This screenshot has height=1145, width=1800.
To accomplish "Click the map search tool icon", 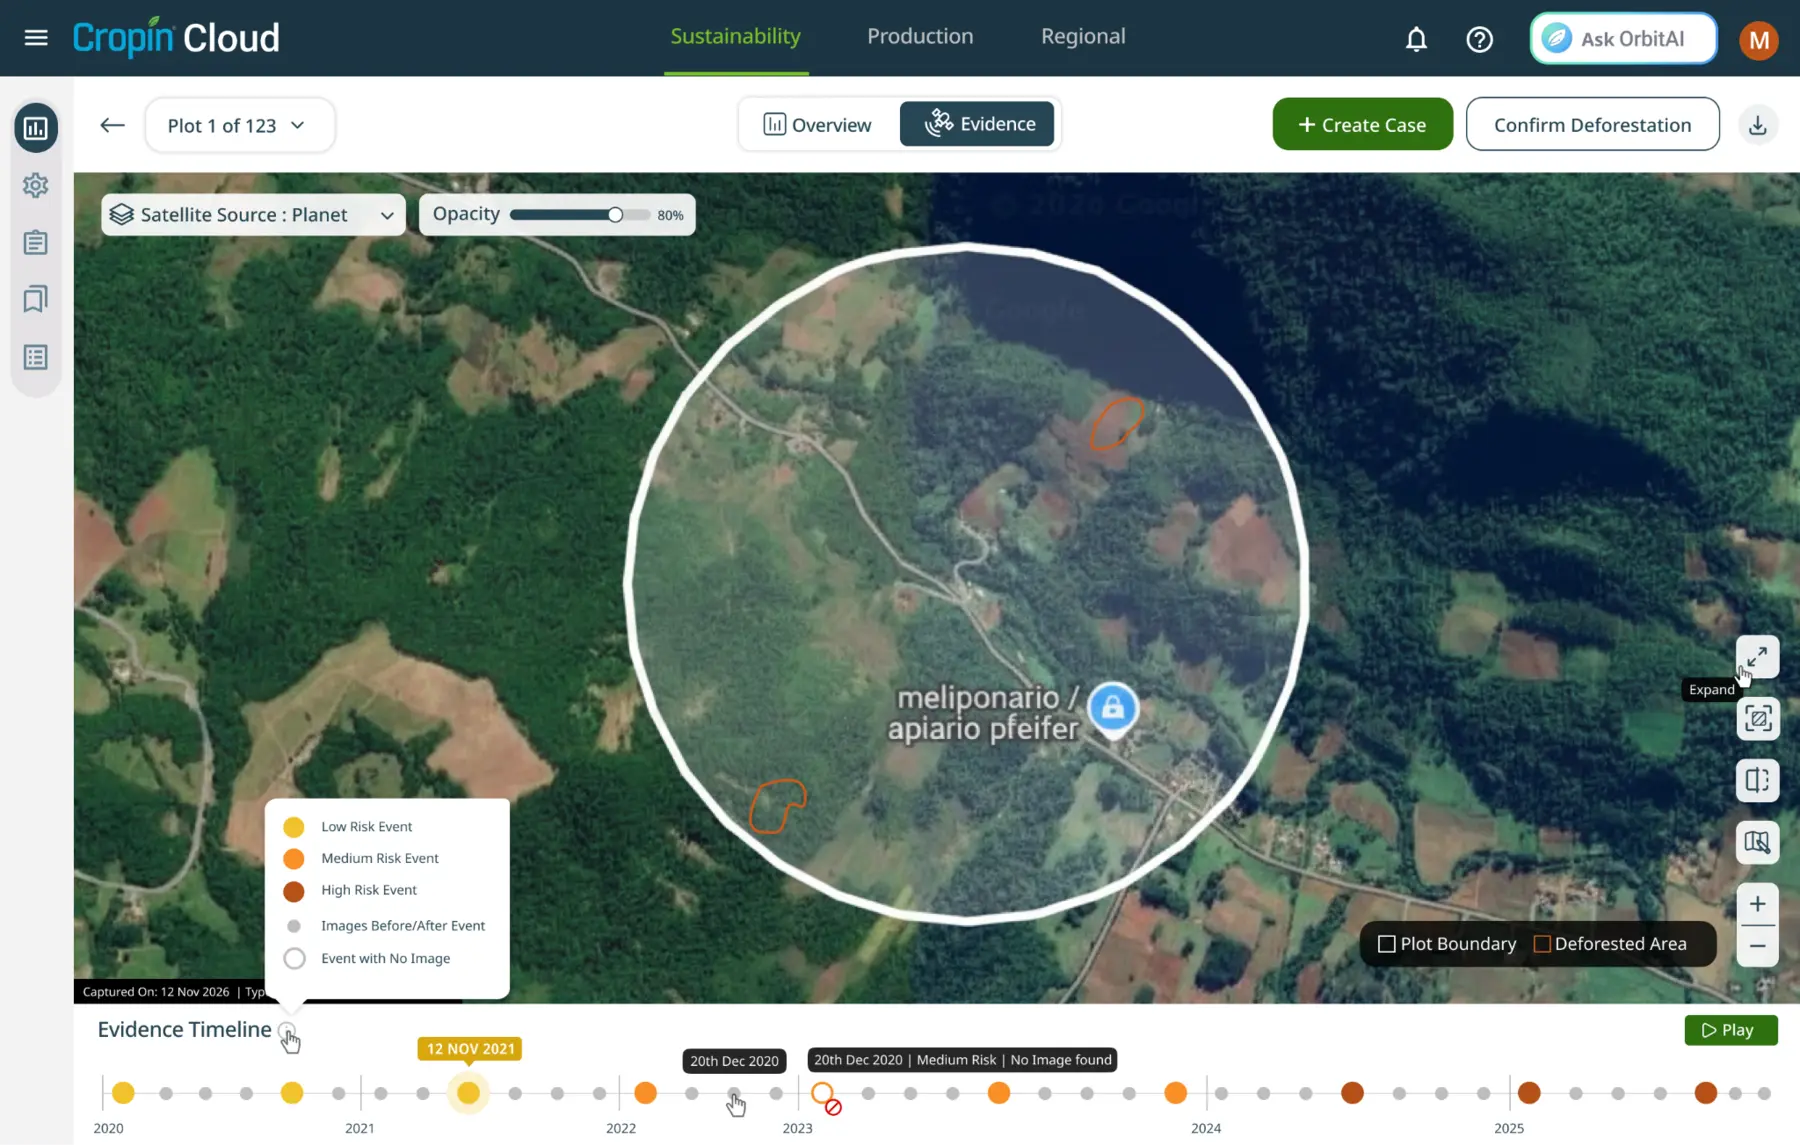I will tap(1757, 842).
